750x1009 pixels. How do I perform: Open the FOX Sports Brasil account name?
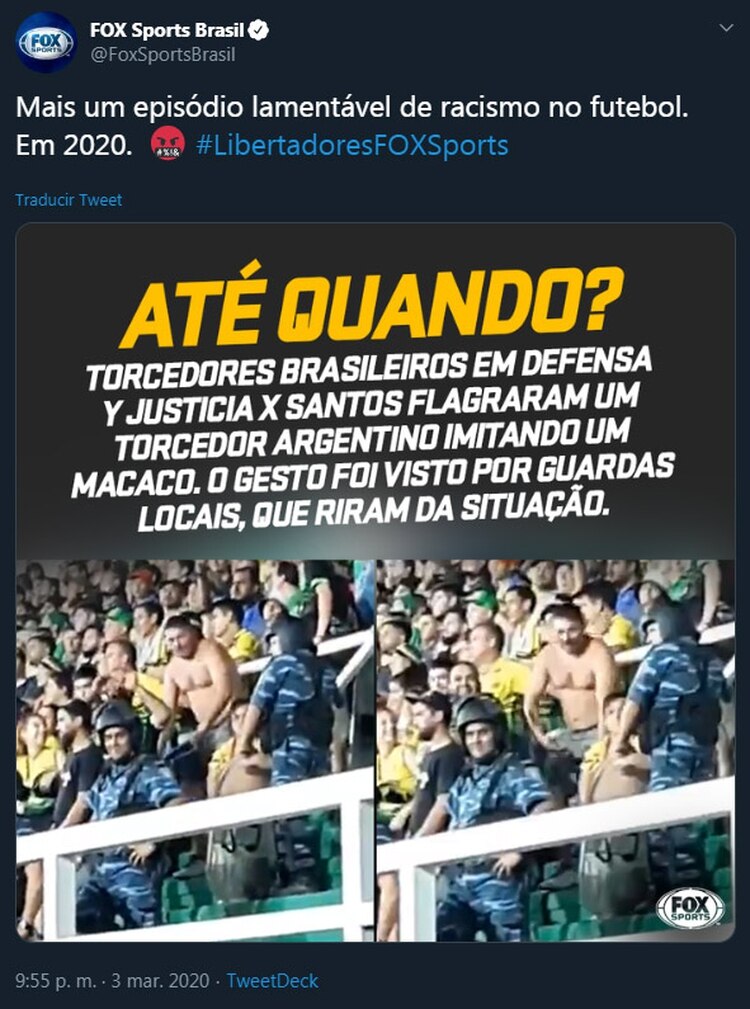(x=167, y=30)
